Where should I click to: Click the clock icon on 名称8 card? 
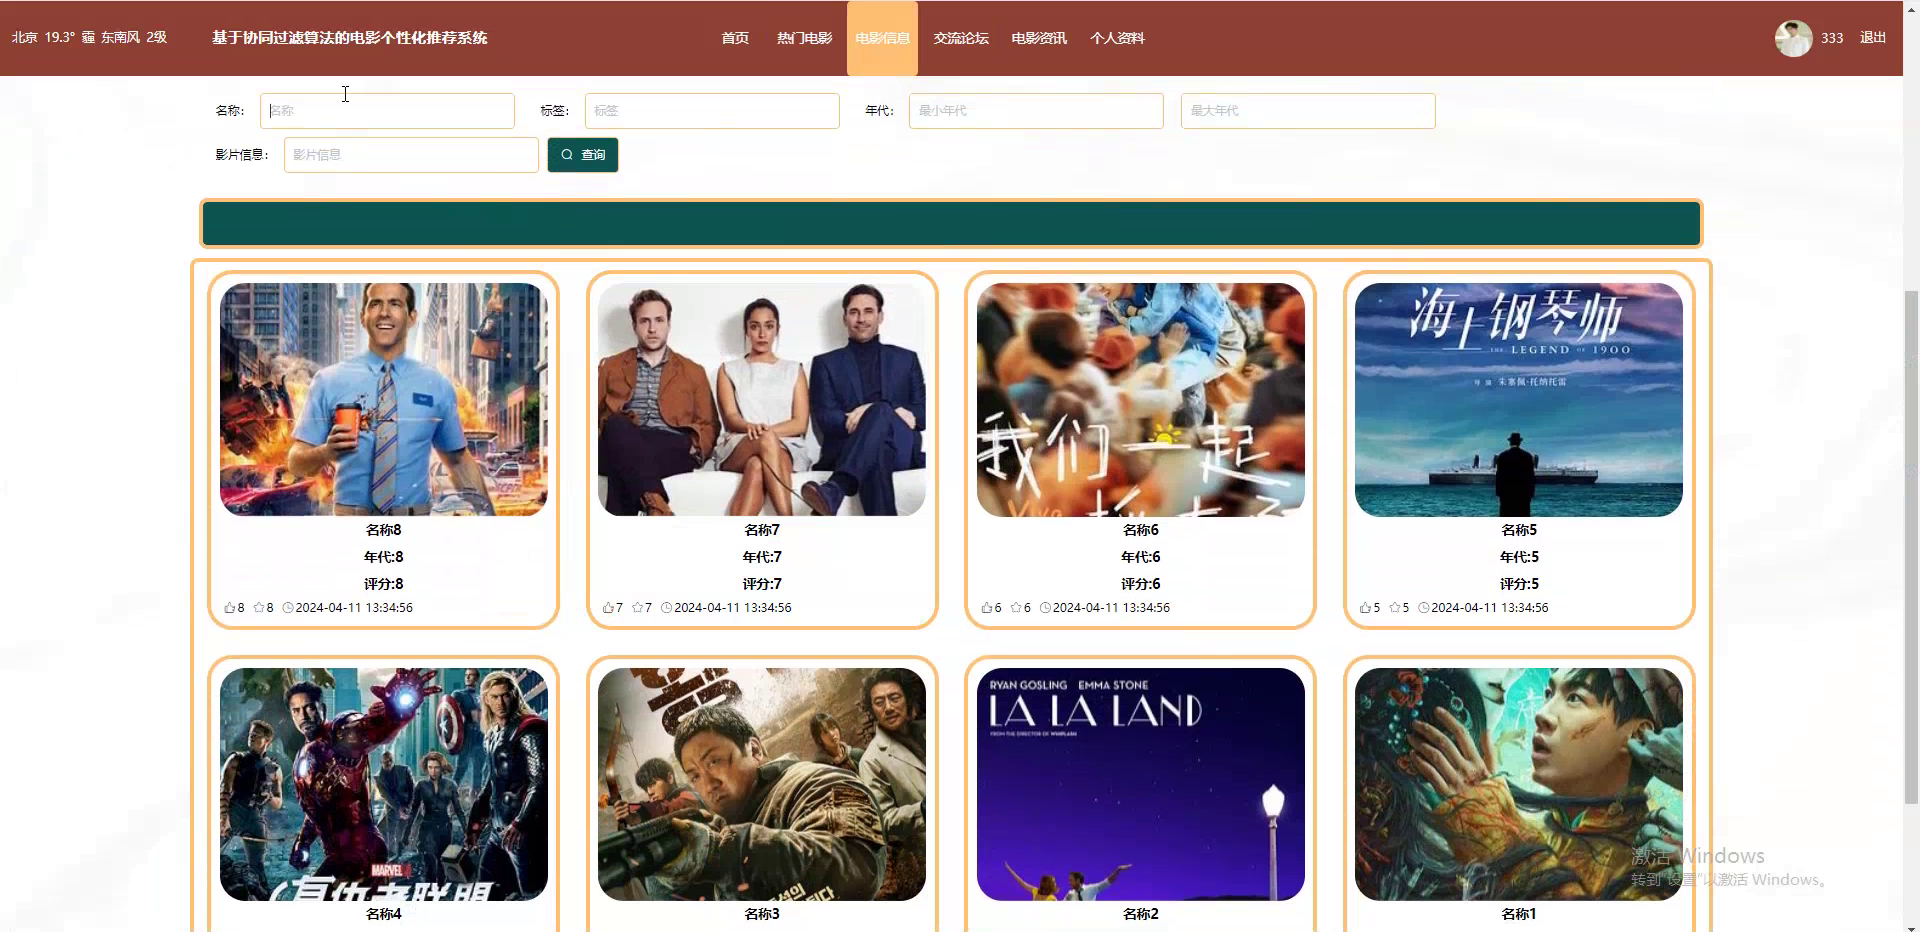click(x=288, y=608)
